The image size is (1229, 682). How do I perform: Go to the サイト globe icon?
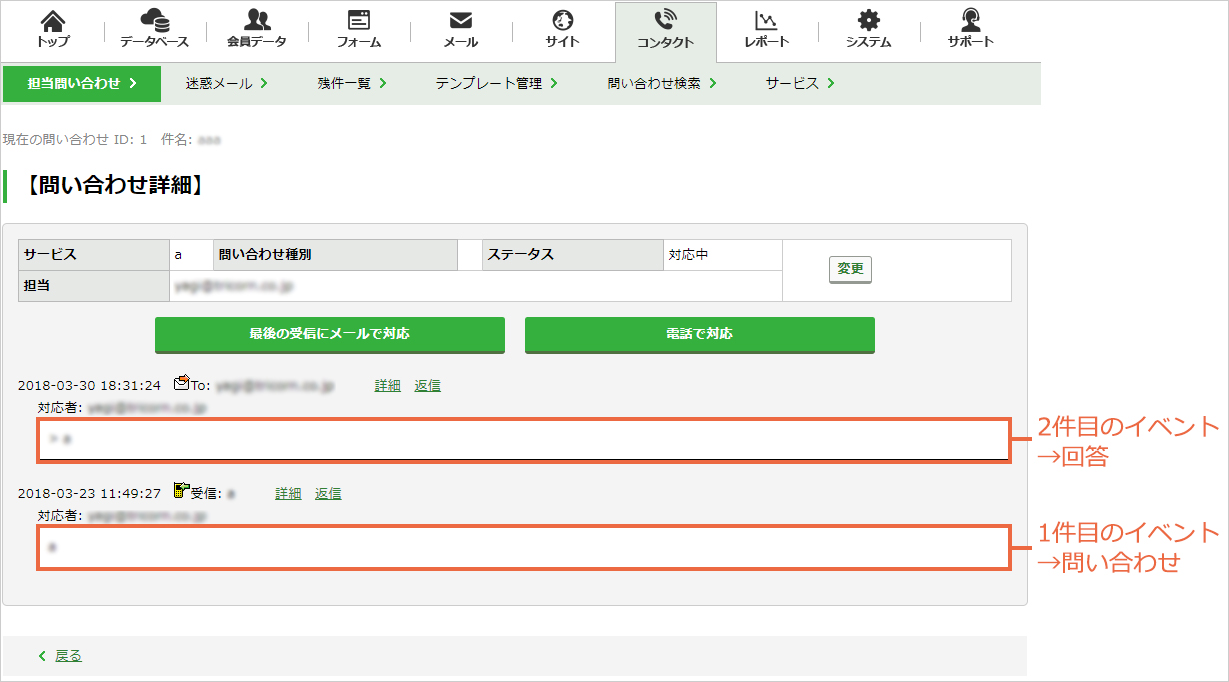[x=562, y=20]
